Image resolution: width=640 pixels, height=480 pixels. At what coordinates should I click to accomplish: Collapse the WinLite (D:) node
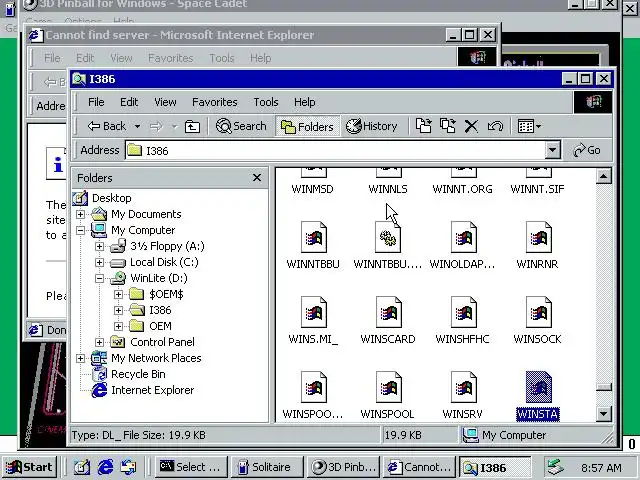(99, 278)
